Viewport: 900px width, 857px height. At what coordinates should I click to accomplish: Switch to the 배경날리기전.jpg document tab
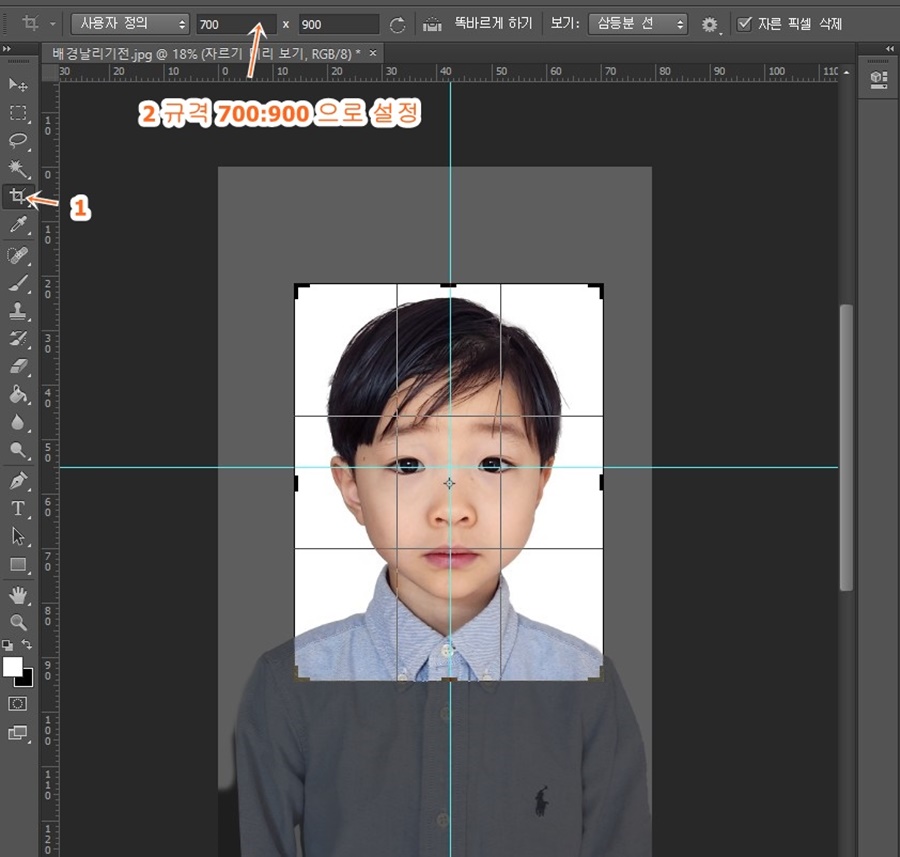click(x=205, y=54)
